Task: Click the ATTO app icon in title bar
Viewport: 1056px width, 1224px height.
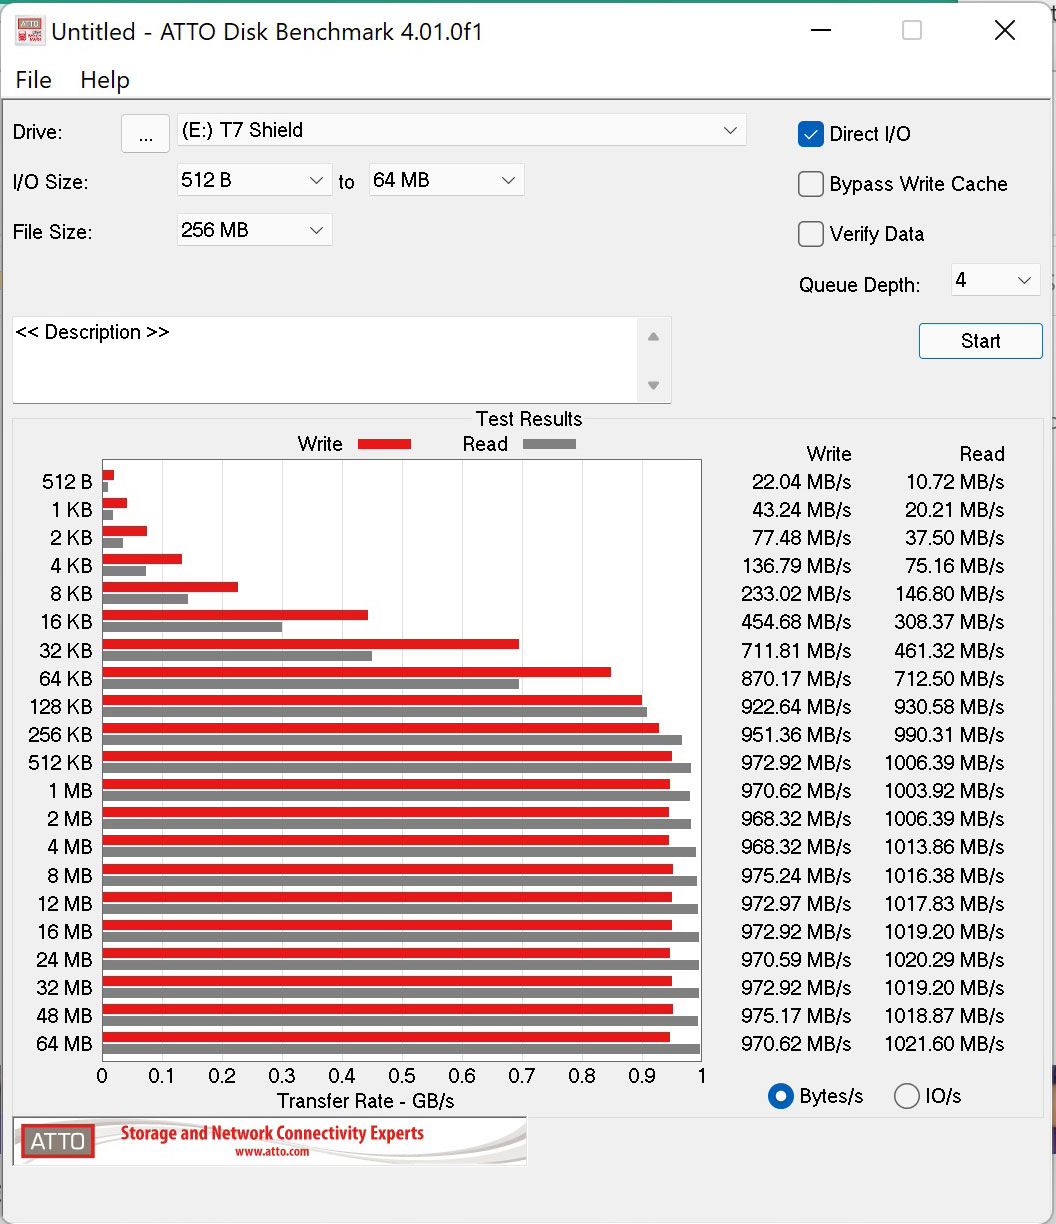Action: click(30, 31)
